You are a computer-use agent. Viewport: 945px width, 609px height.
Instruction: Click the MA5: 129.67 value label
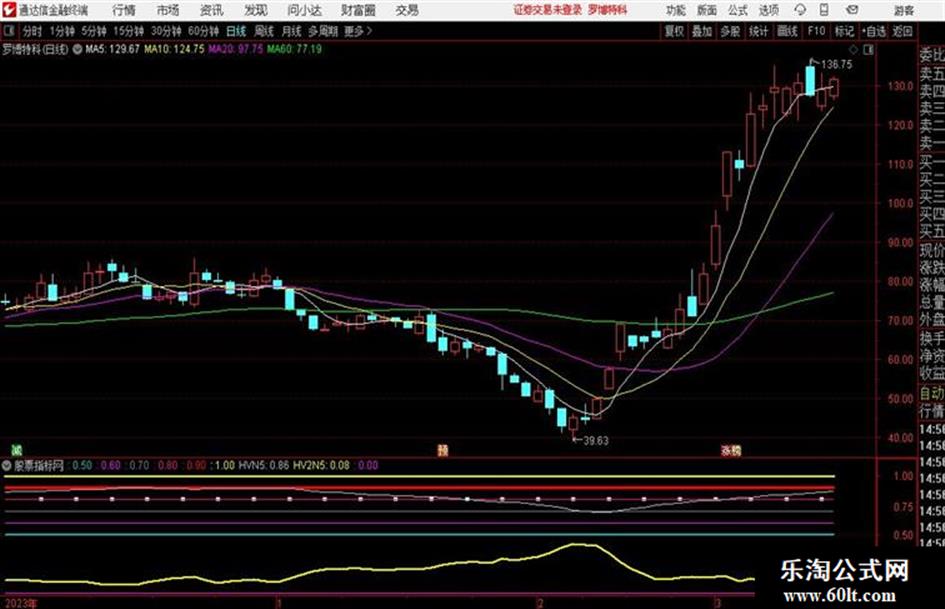112,49
